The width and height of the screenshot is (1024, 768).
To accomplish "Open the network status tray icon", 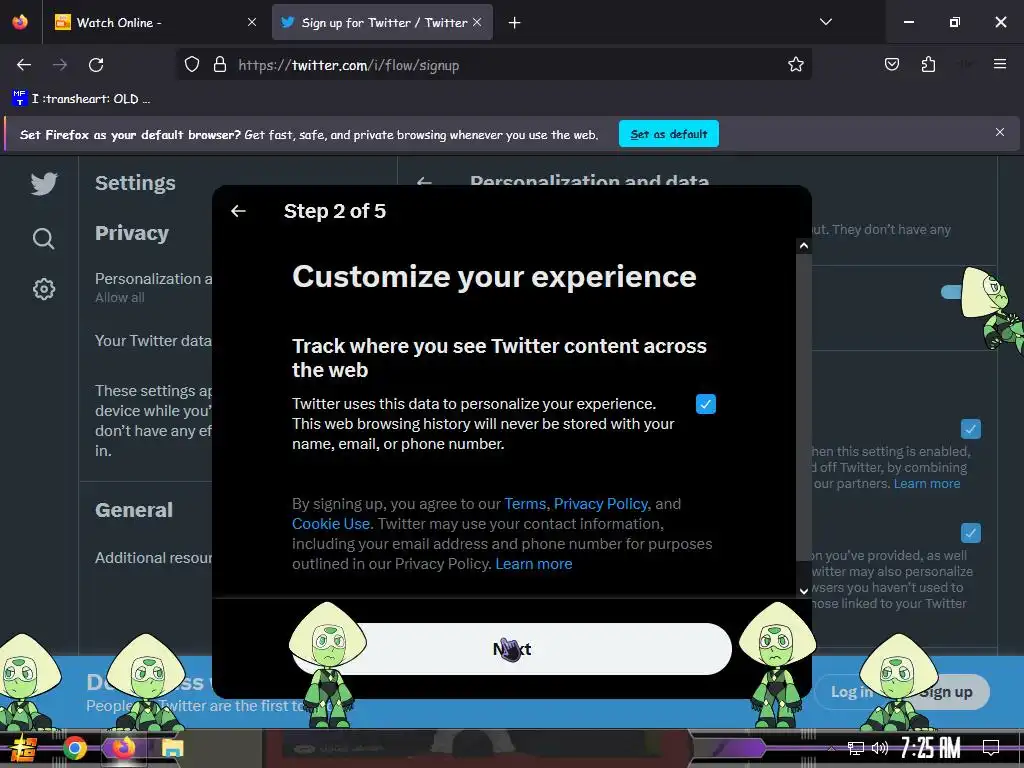I will [x=856, y=748].
